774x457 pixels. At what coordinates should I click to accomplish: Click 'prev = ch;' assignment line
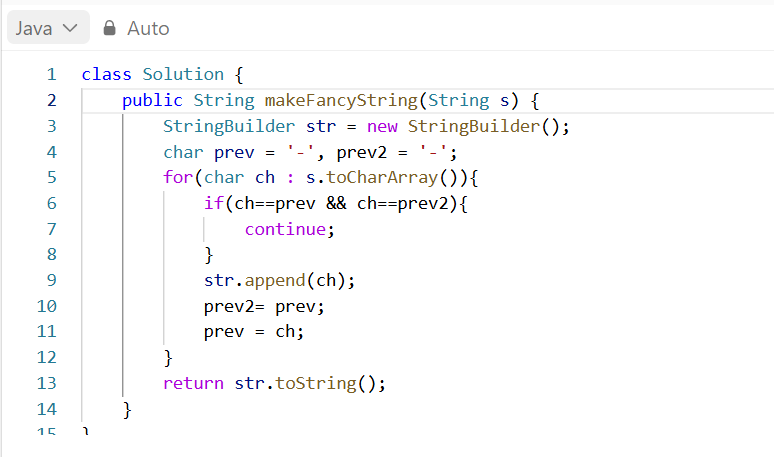(x=254, y=332)
